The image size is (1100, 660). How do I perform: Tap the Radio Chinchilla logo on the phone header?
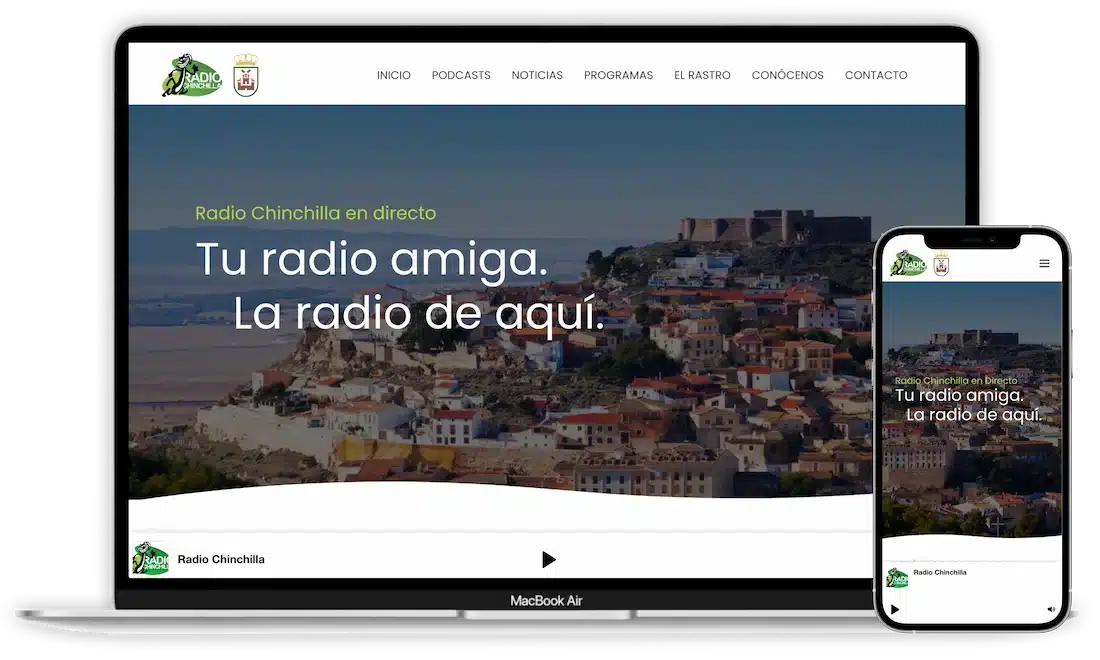click(909, 264)
